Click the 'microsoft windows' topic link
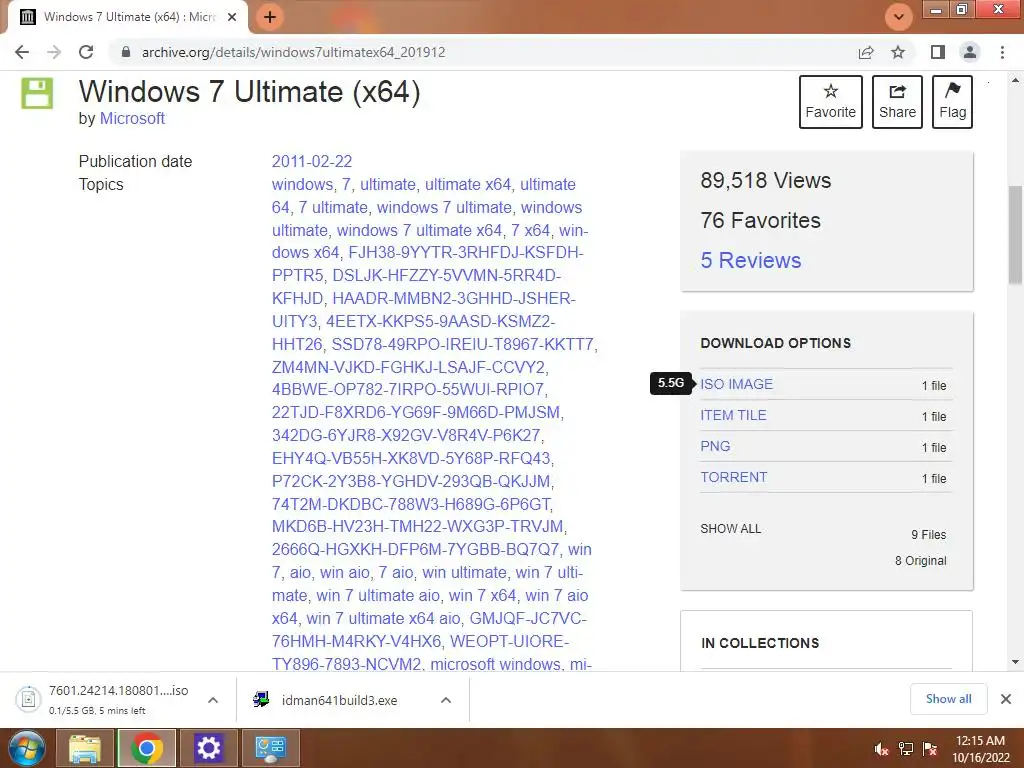 coord(495,664)
